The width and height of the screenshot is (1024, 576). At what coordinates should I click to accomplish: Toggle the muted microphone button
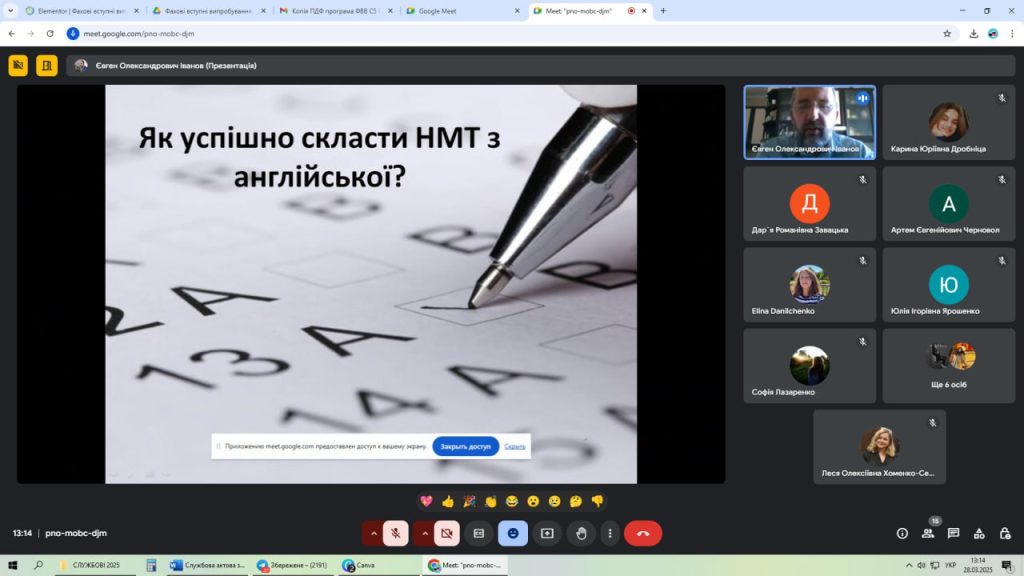click(x=396, y=533)
